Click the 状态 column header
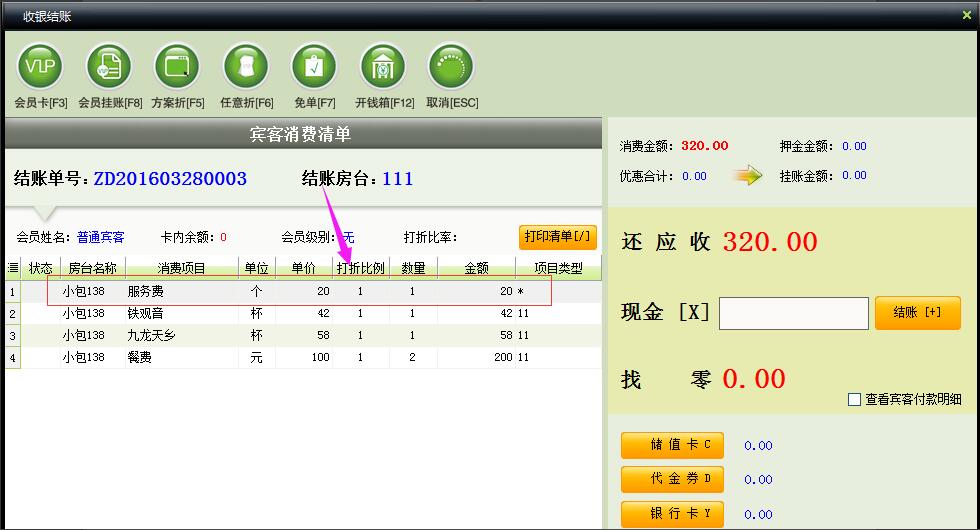Screen dimensions: 980x530 coord(41,268)
